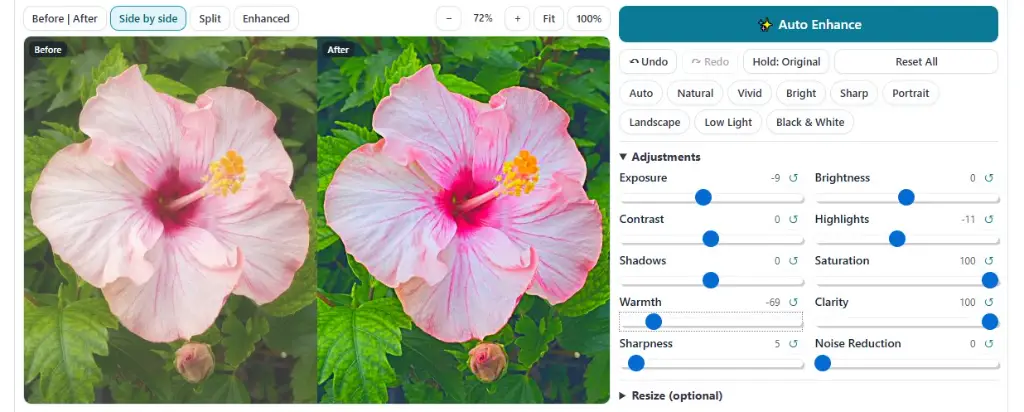Click the Brightness slider handle

click(906, 197)
